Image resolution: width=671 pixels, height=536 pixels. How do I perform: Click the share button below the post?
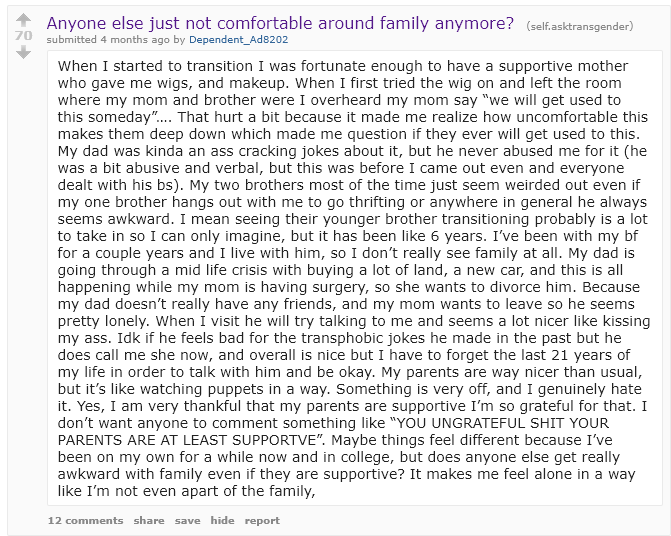pos(149,520)
